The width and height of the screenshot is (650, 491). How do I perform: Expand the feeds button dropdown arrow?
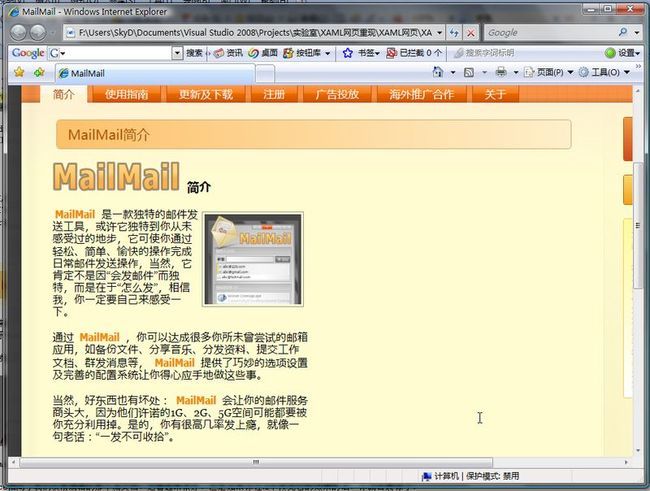[484, 73]
